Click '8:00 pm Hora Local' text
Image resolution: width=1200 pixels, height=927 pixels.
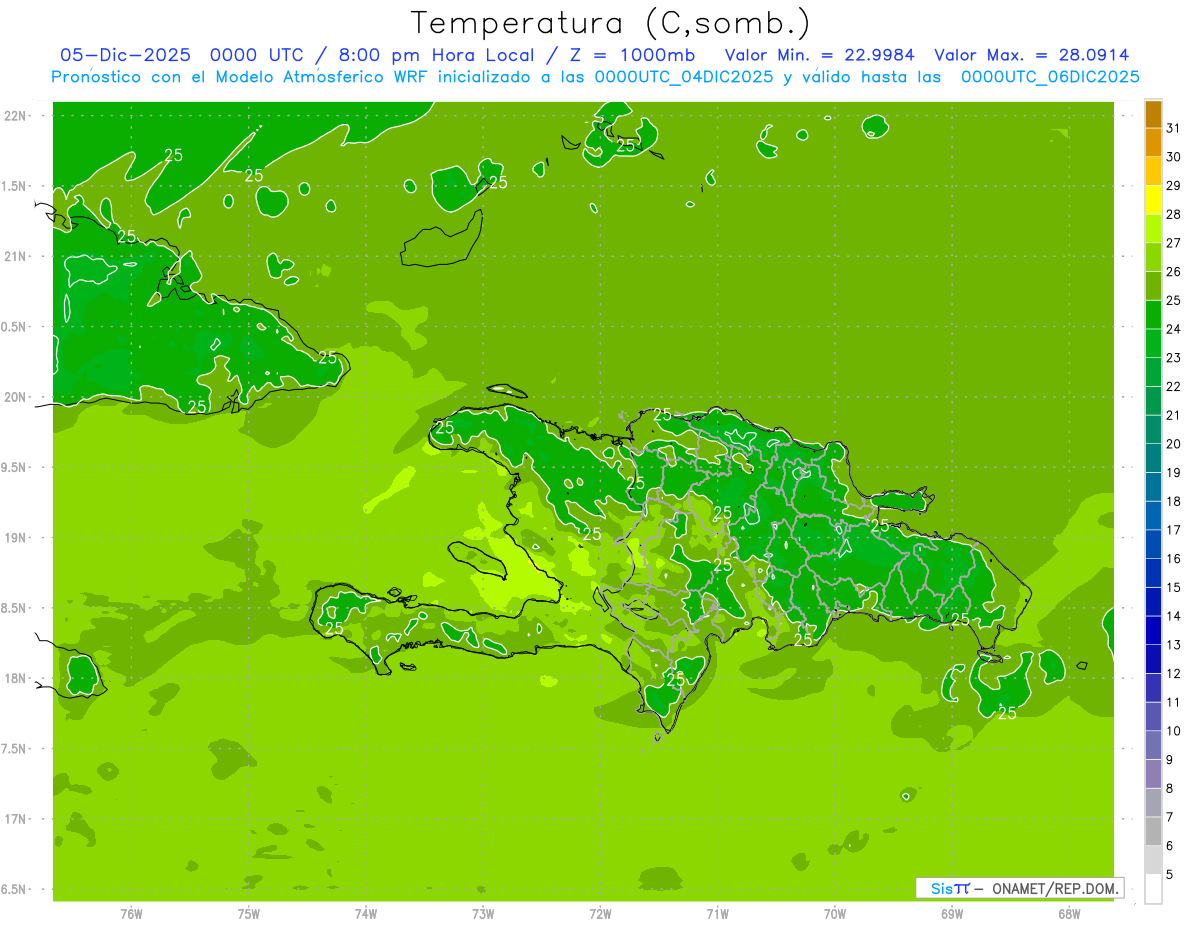[436, 55]
